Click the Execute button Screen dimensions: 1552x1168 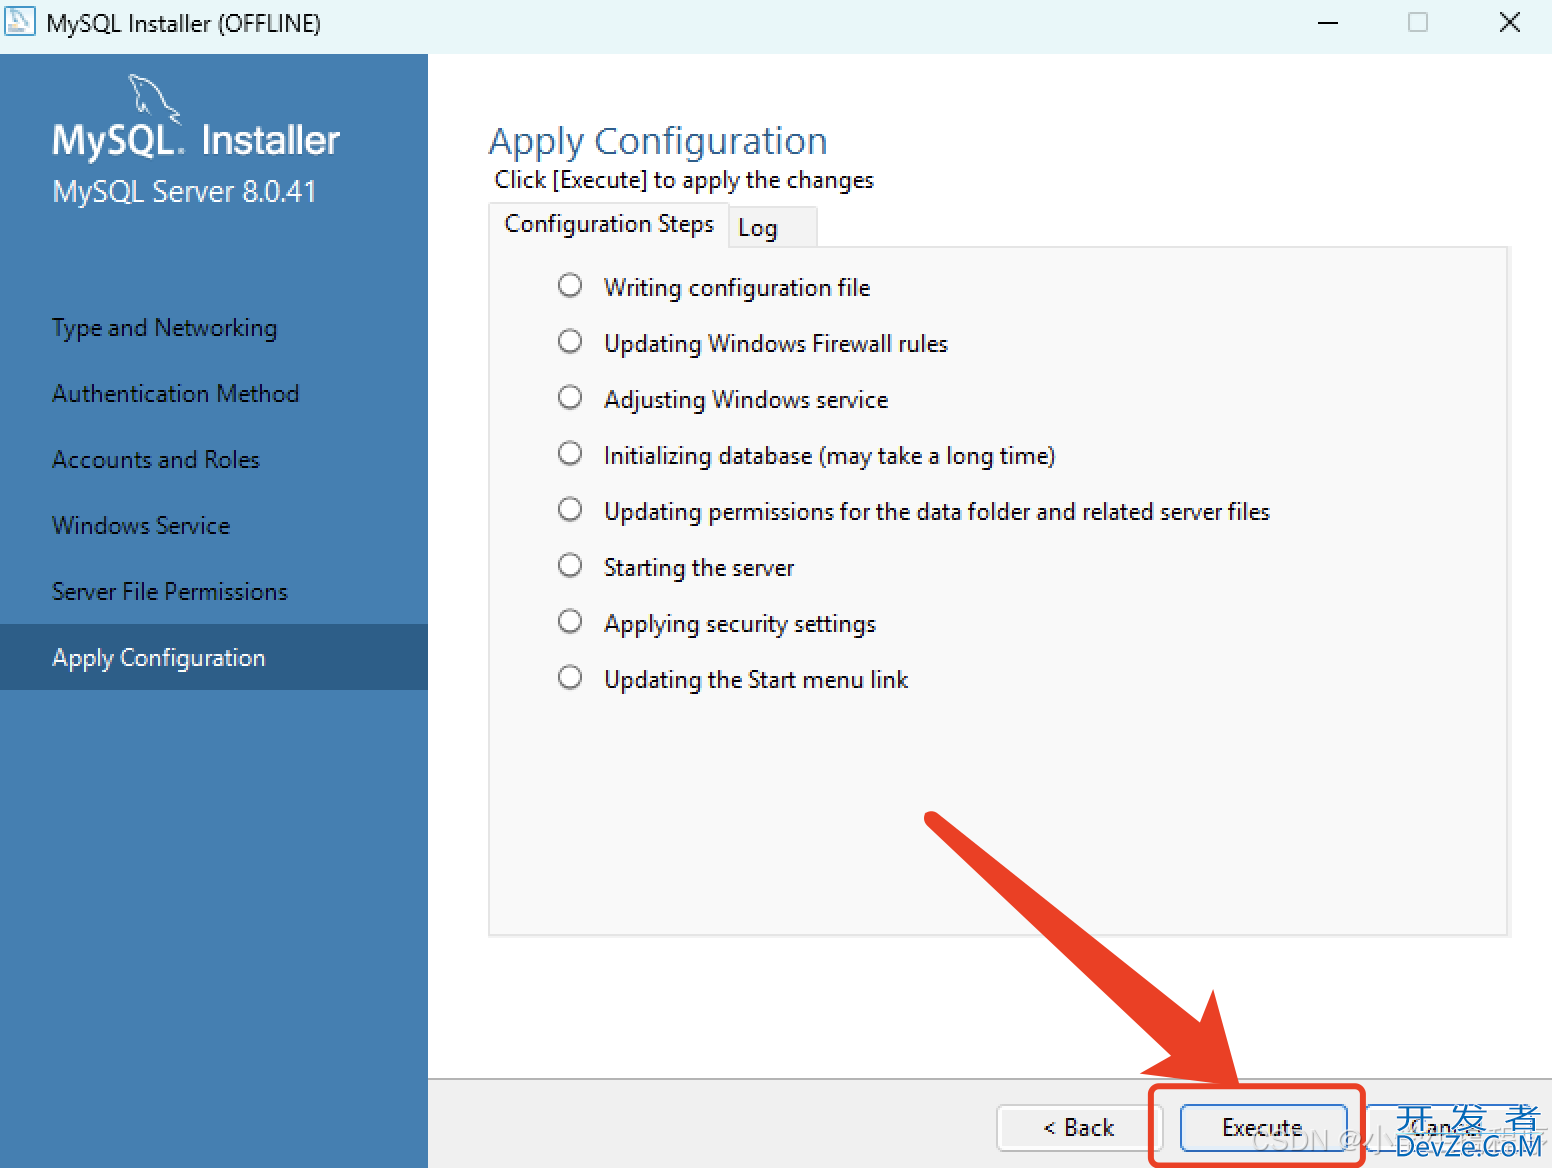1263,1128
